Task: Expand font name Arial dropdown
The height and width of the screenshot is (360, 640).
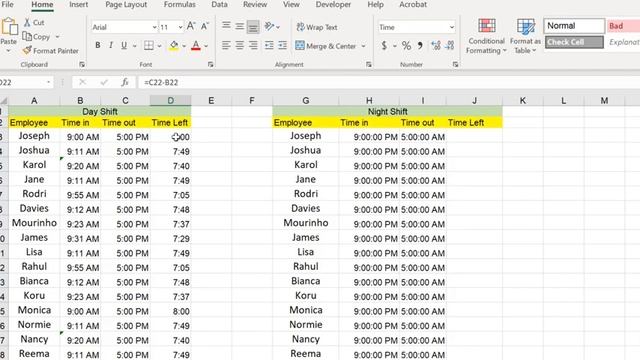Action: point(154,27)
